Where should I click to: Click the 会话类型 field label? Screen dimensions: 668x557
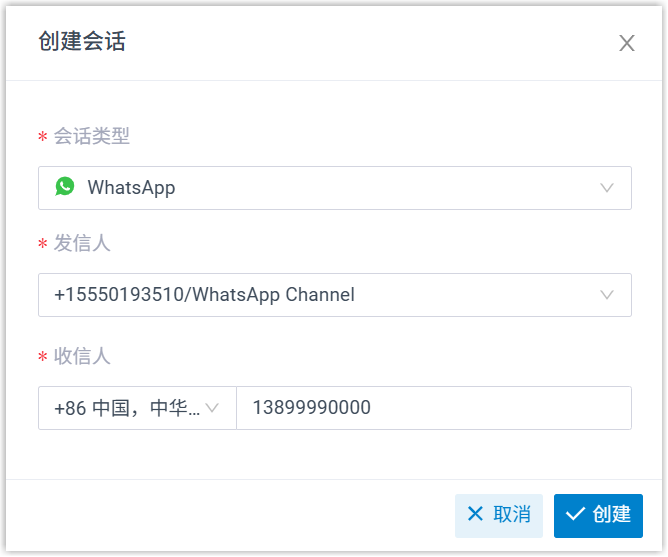tap(92, 136)
